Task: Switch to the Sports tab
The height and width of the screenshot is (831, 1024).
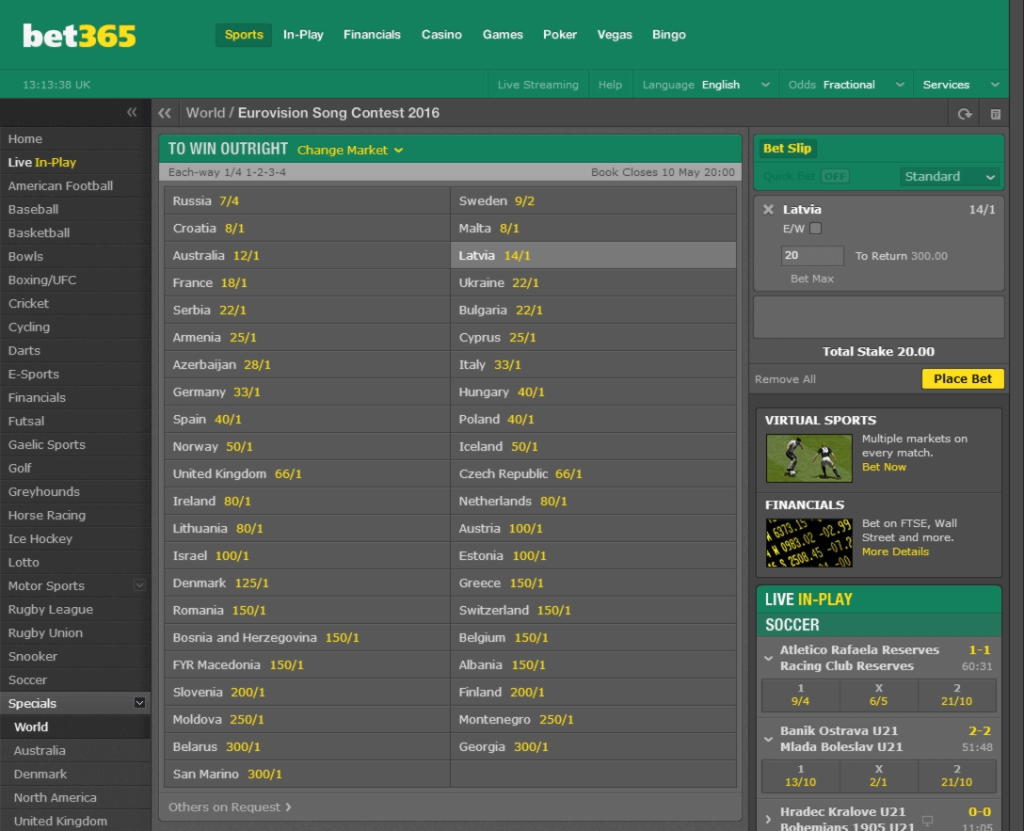Action: [x=244, y=35]
